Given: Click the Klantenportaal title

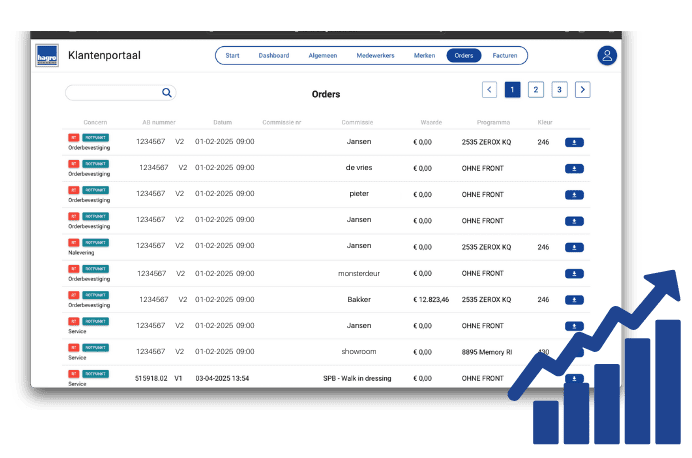Looking at the screenshot, I should [x=104, y=55].
